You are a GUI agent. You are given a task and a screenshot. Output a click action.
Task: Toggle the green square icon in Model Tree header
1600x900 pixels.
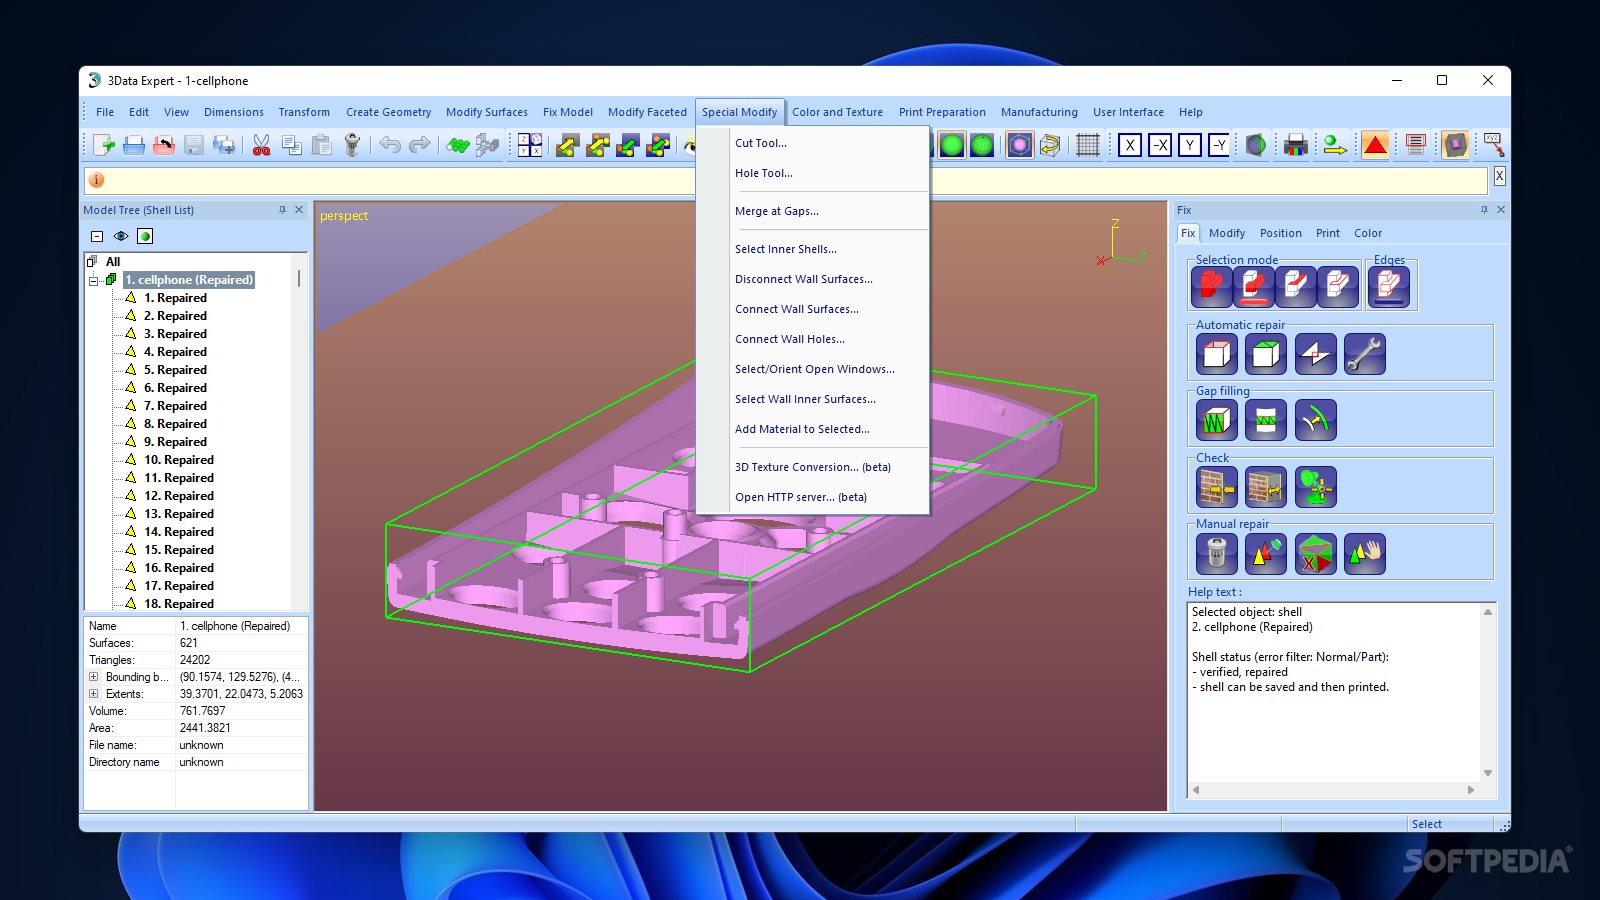[x=145, y=236]
